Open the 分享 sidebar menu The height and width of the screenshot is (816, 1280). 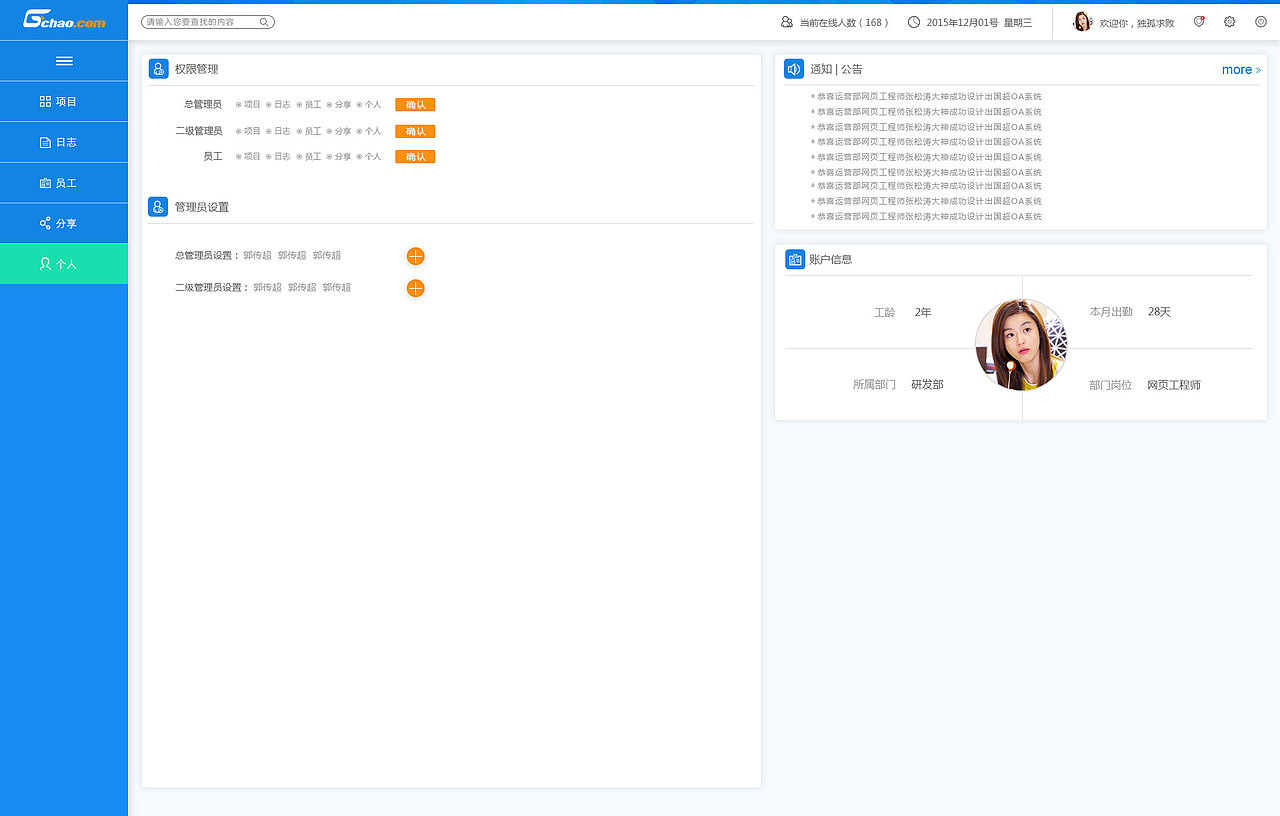[64, 224]
